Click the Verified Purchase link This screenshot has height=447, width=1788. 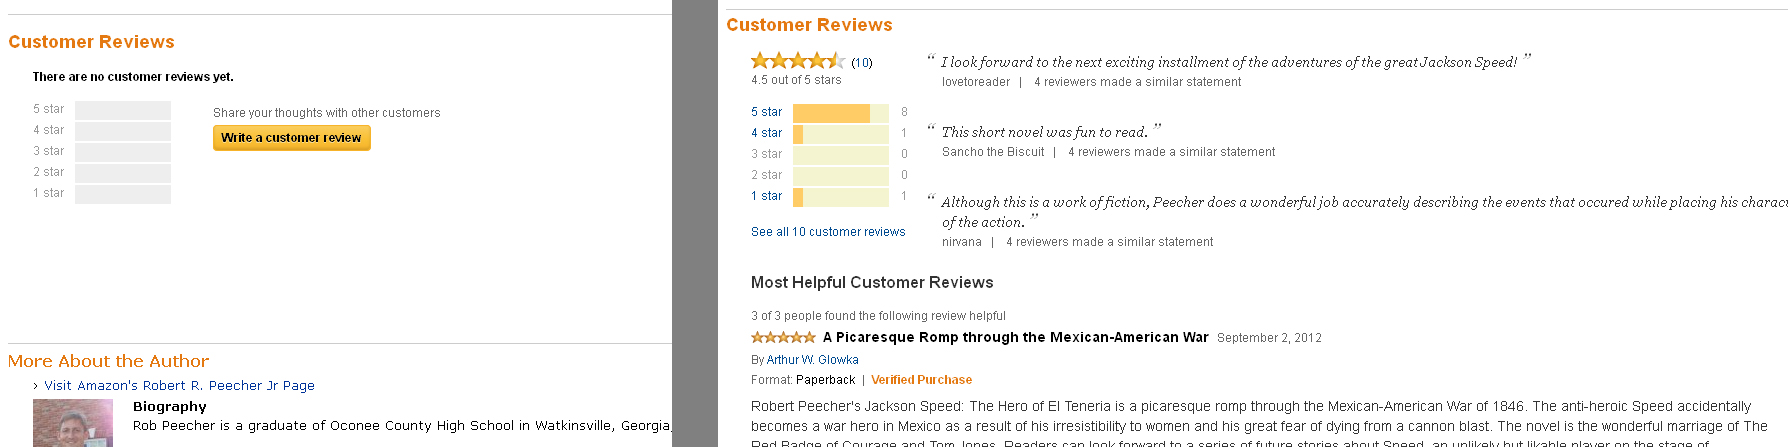921,380
